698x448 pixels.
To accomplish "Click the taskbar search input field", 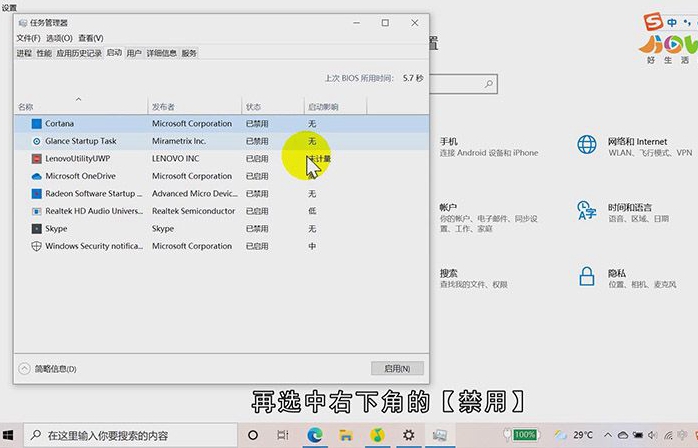I will pos(130,435).
